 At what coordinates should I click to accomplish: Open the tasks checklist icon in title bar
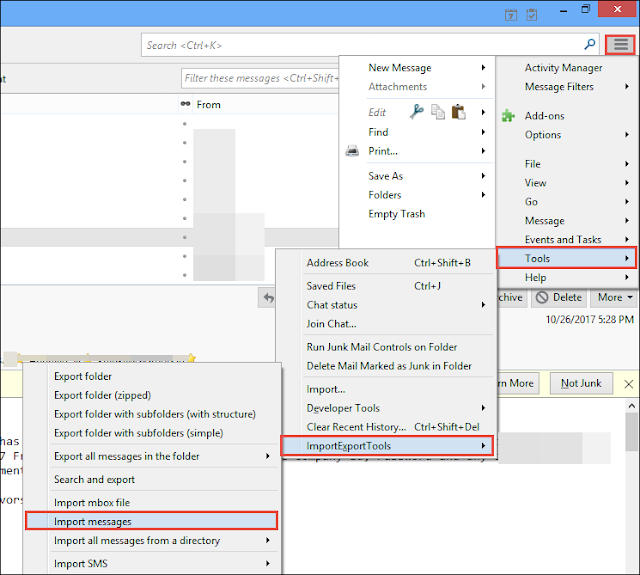531,15
